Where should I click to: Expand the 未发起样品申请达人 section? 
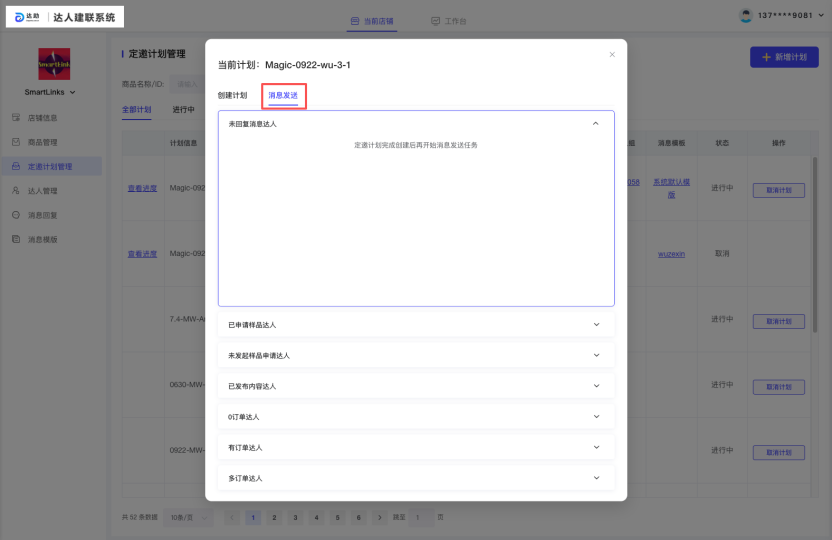click(596, 355)
